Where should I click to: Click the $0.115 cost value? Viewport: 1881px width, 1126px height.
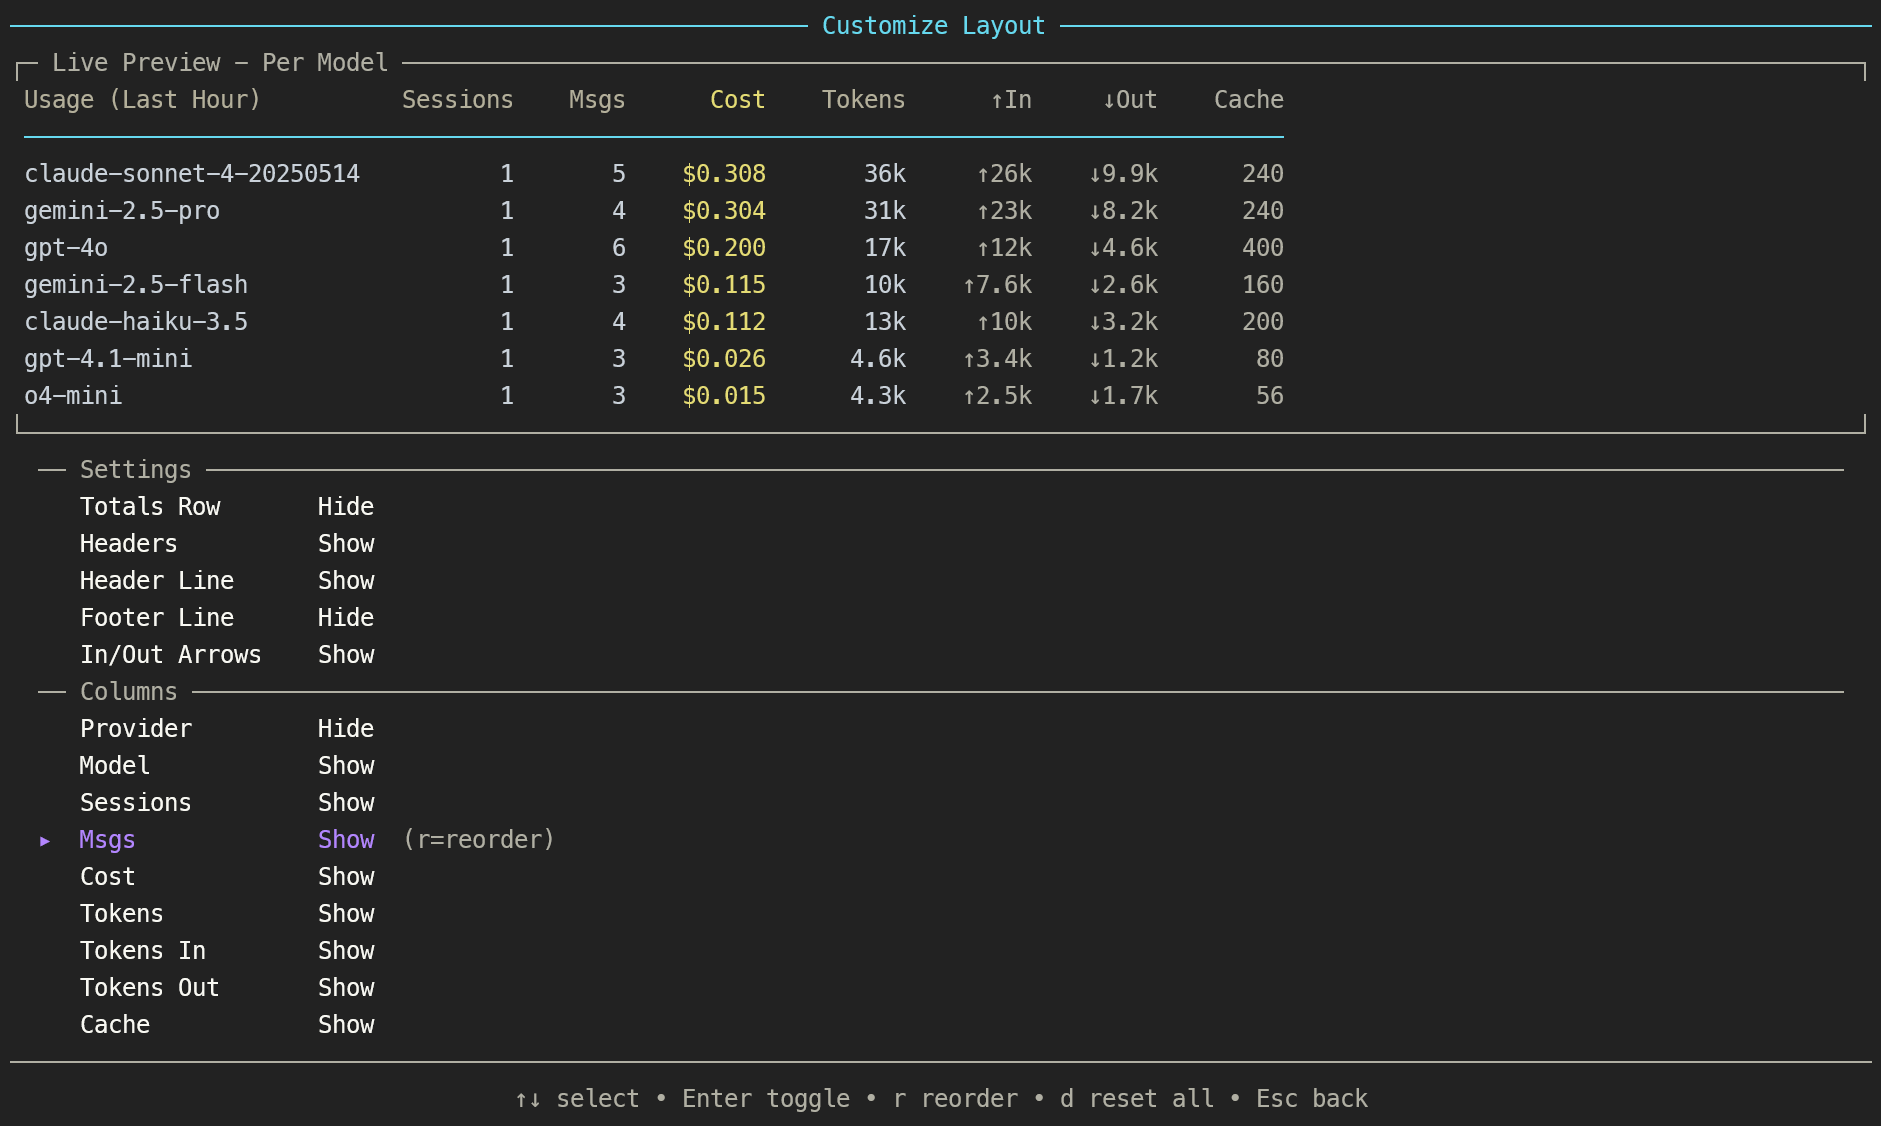(724, 285)
